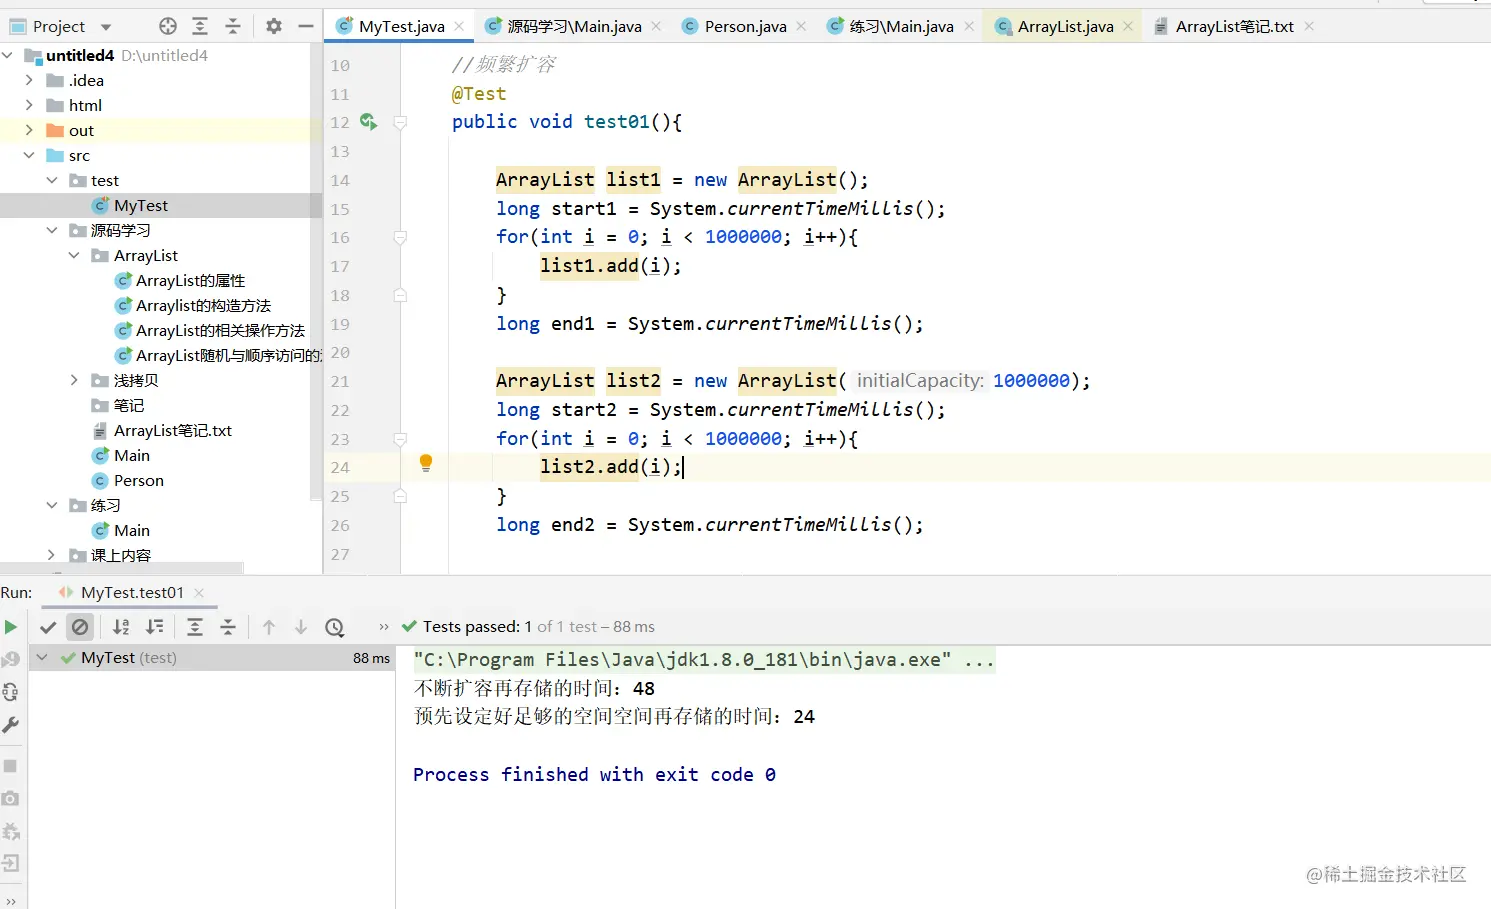Open Person class in project tree

pyautogui.click(x=138, y=480)
